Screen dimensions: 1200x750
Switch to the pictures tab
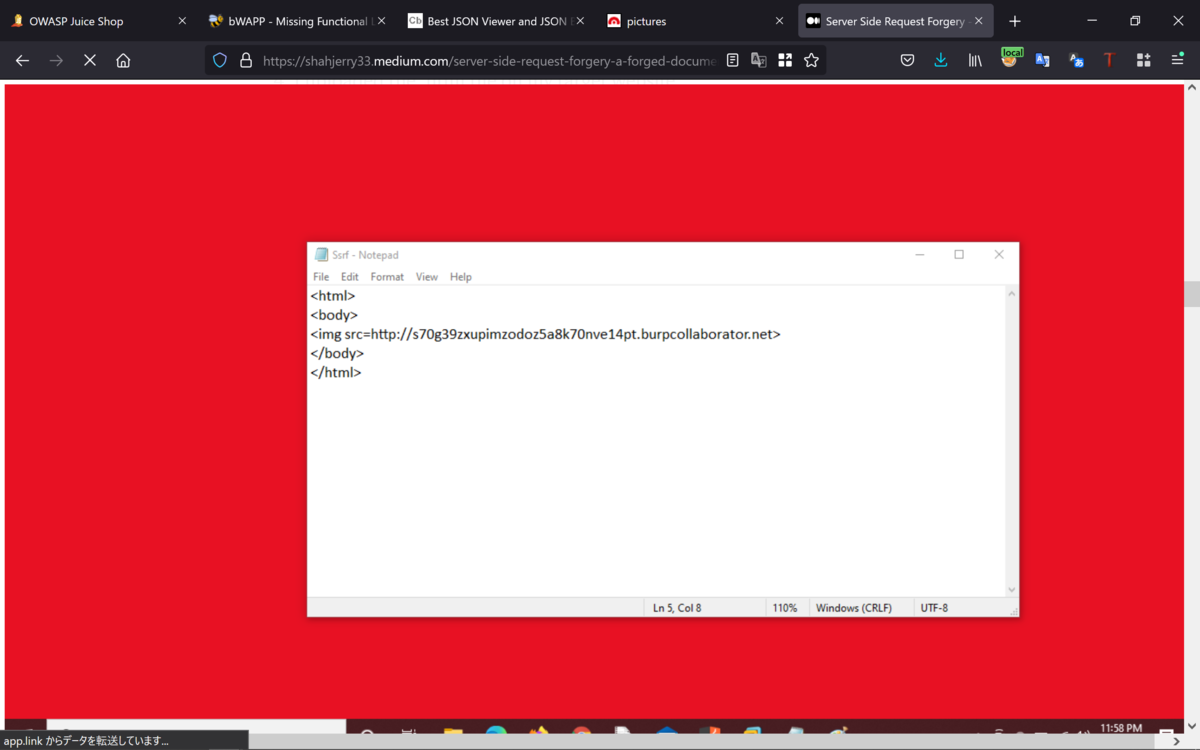(695, 21)
